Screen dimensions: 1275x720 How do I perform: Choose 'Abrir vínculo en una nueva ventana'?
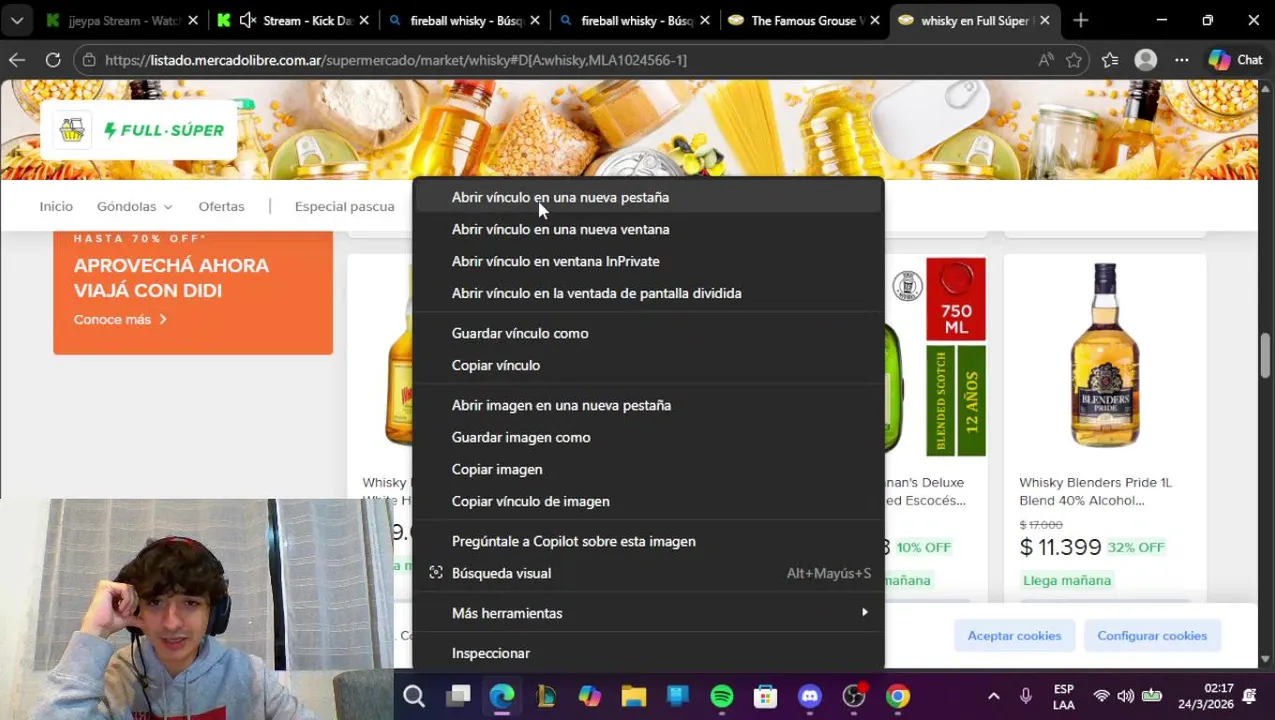[x=648, y=229]
